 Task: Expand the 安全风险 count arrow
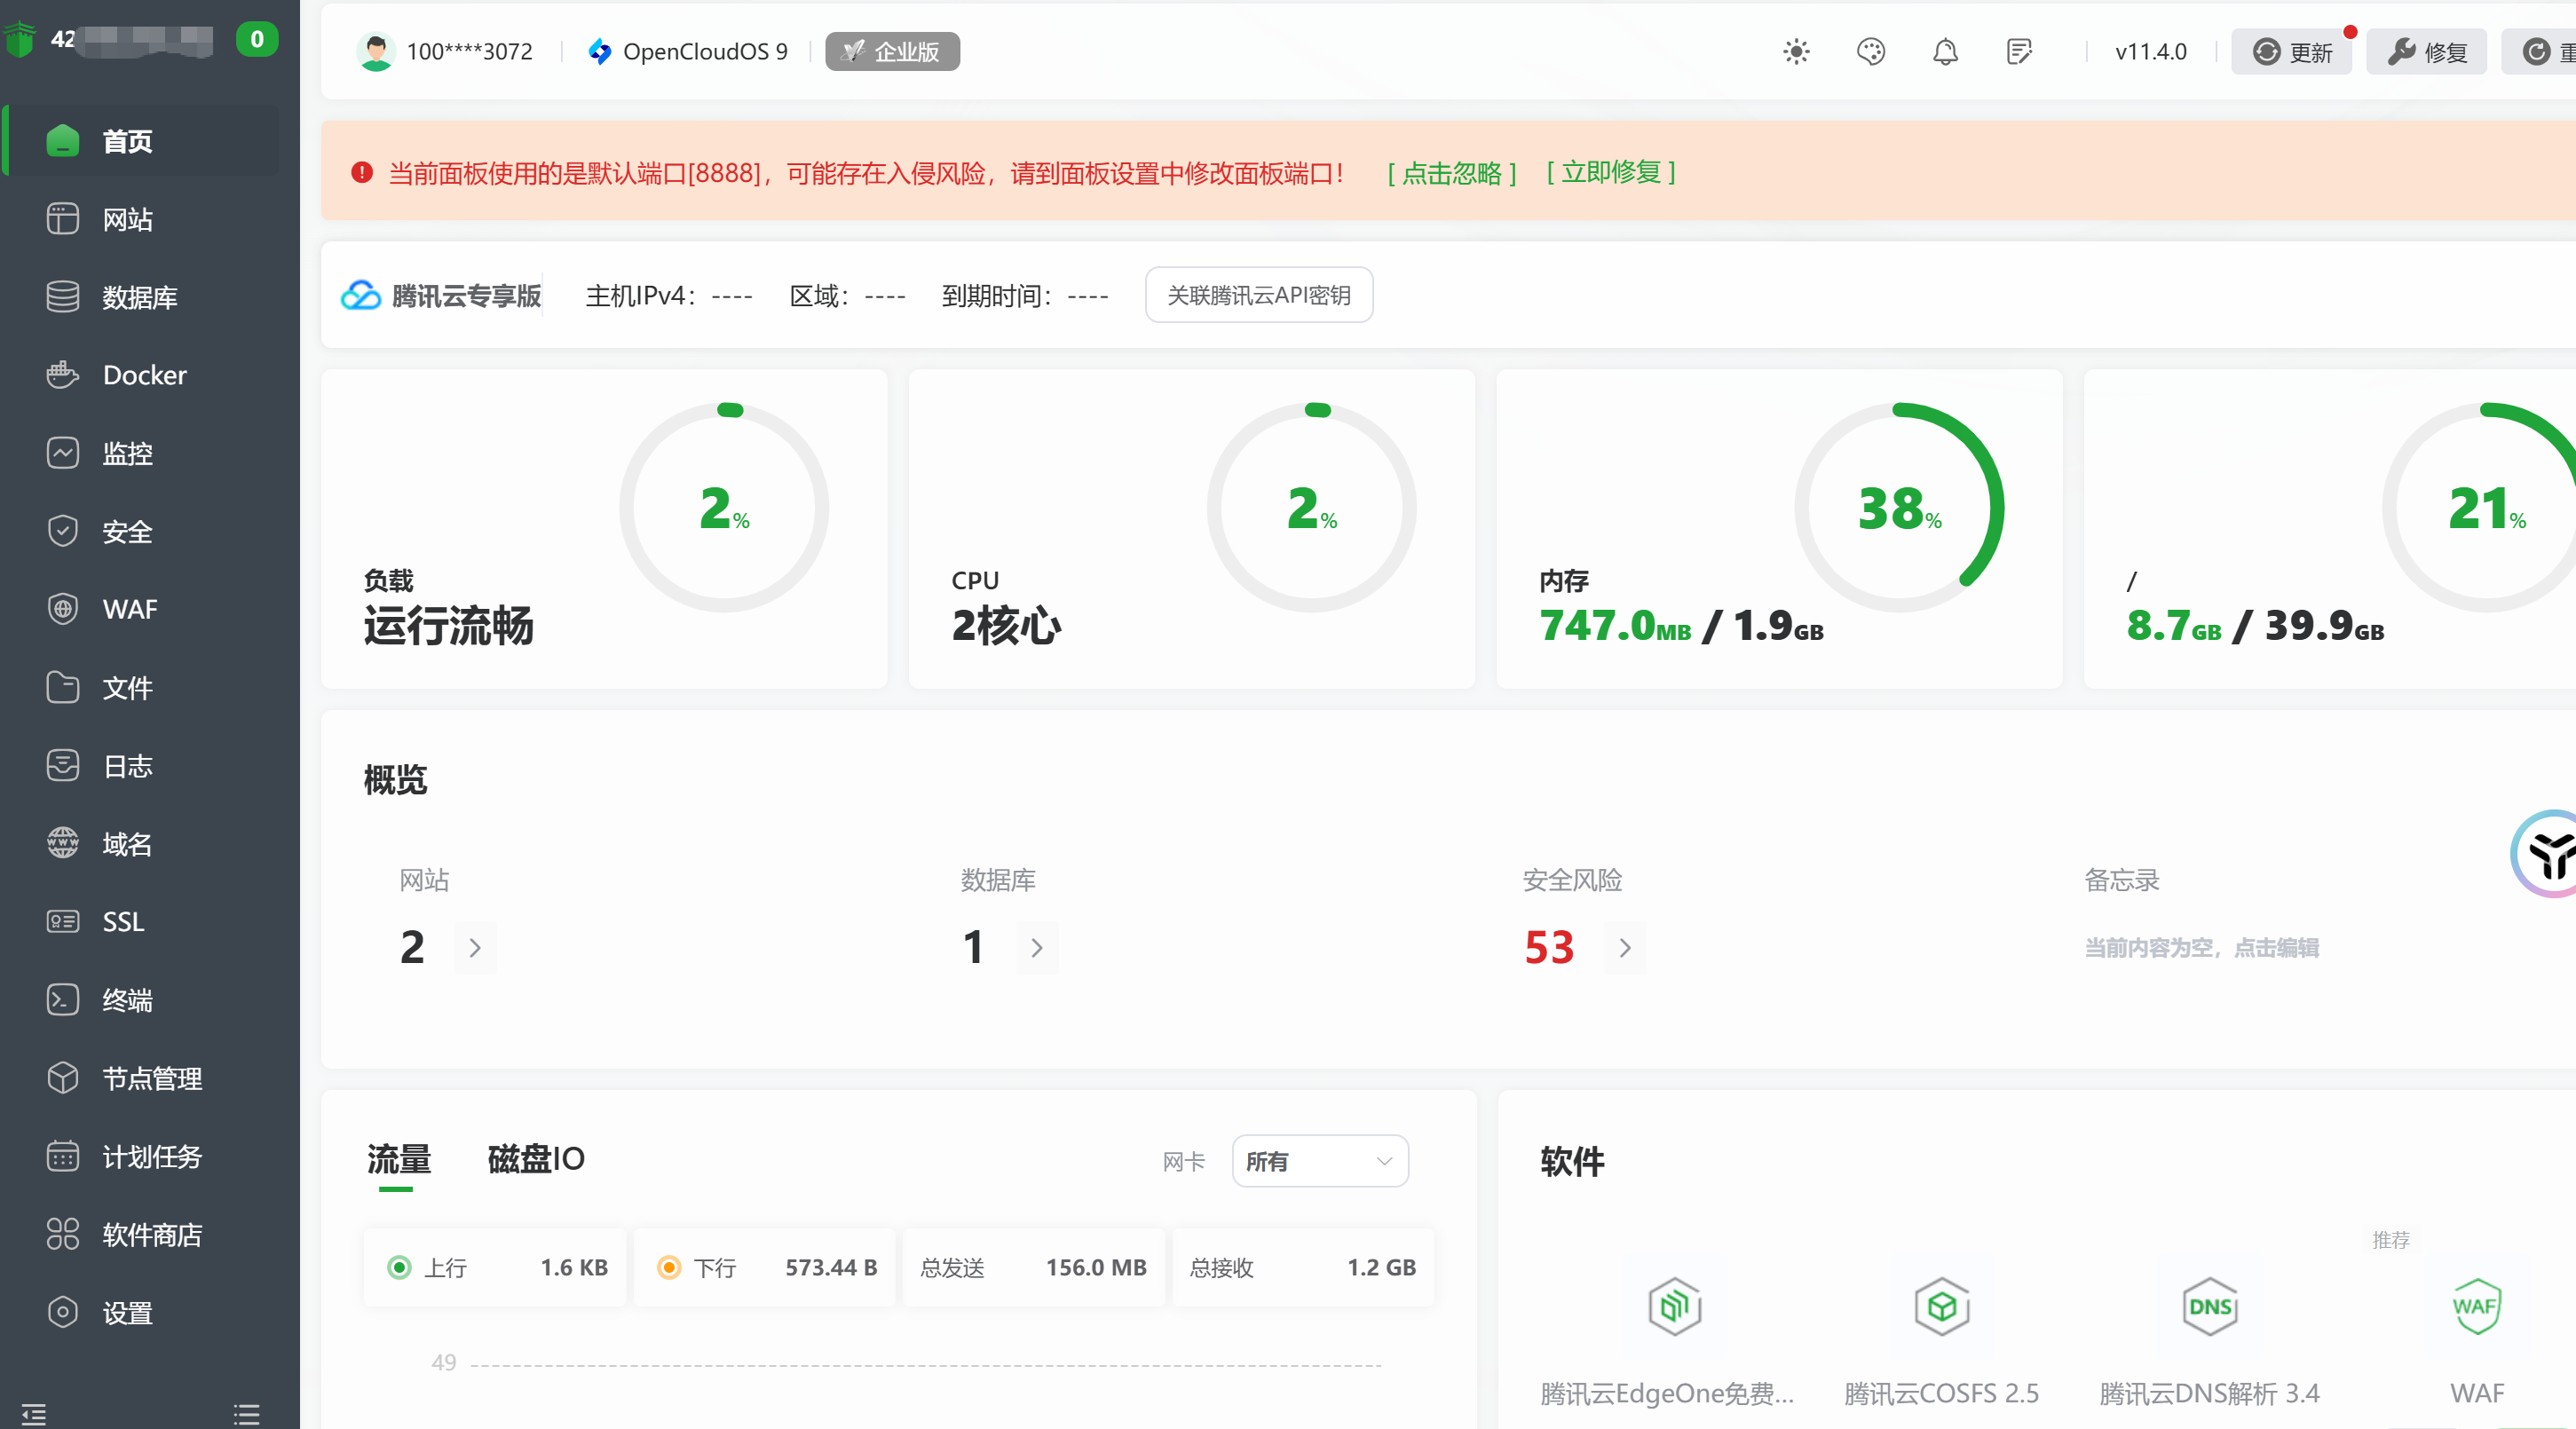(x=1624, y=948)
